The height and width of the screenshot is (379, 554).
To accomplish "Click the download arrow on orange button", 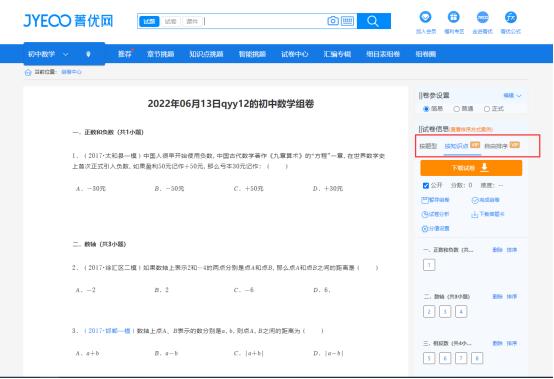I will click(484, 167).
